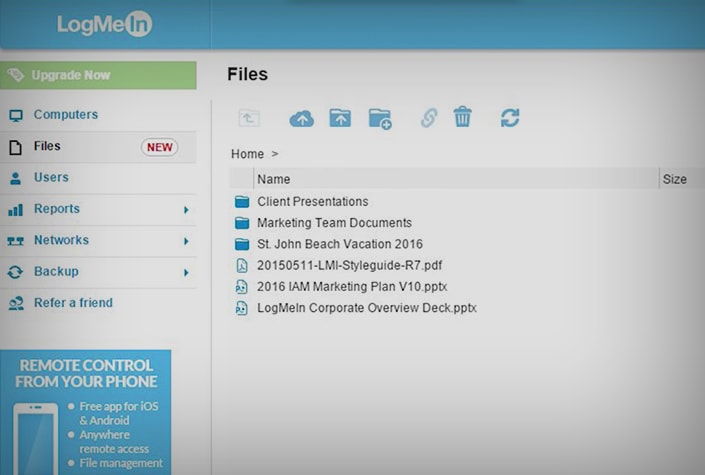
Task: Click the LogMeIn logo
Action: 104,24
